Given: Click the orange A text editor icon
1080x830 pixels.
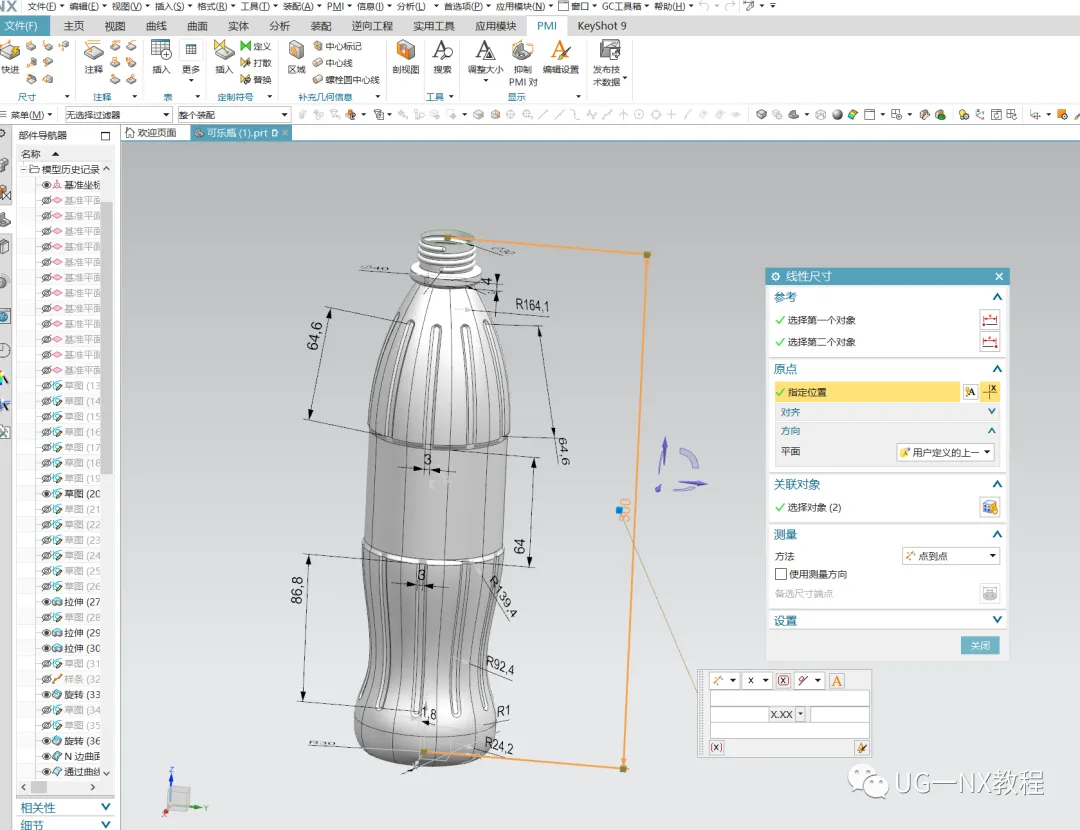Looking at the screenshot, I should 836,681.
